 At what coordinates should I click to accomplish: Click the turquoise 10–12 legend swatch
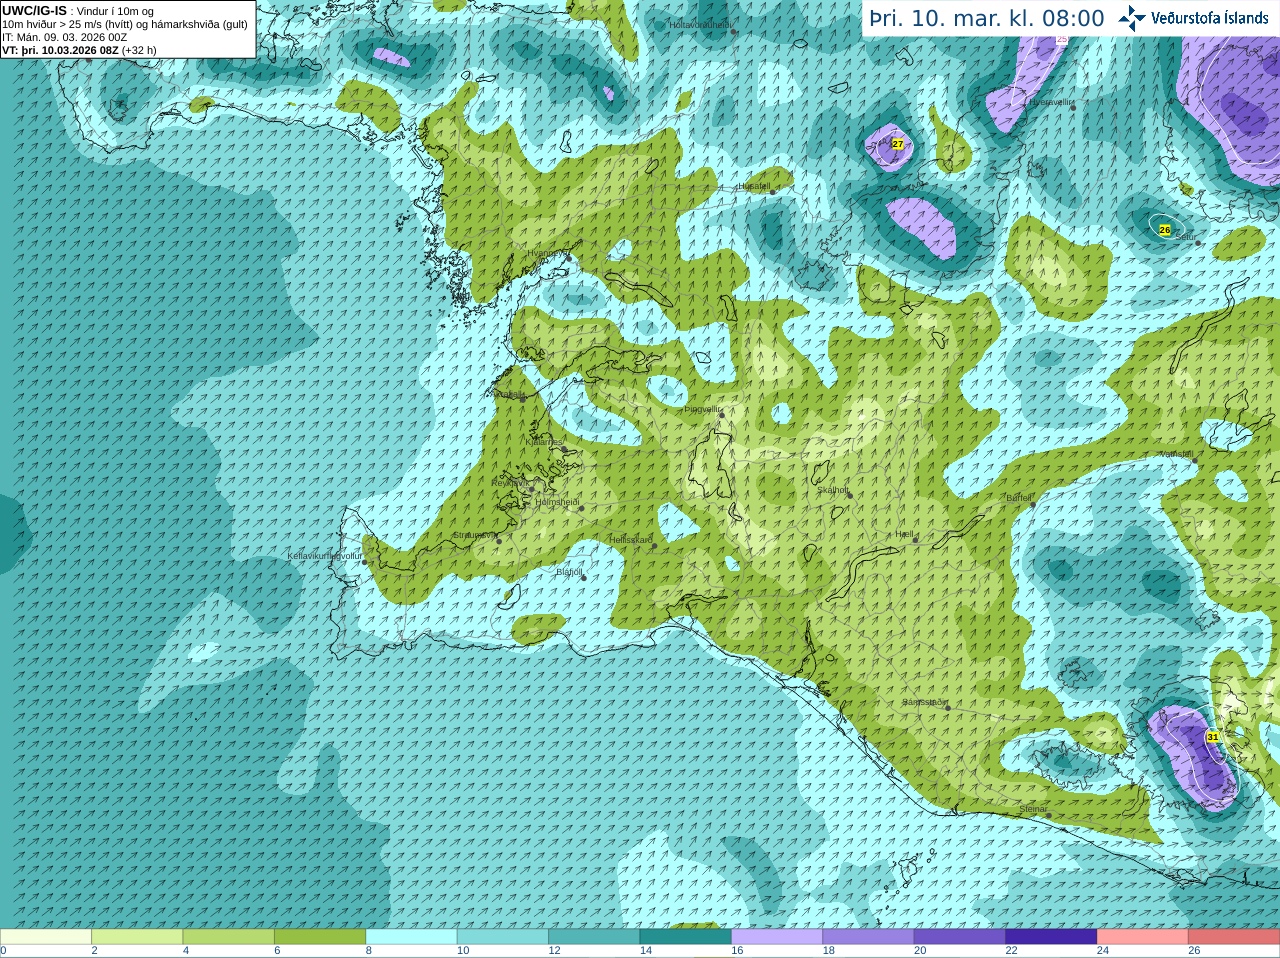click(503, 937)
